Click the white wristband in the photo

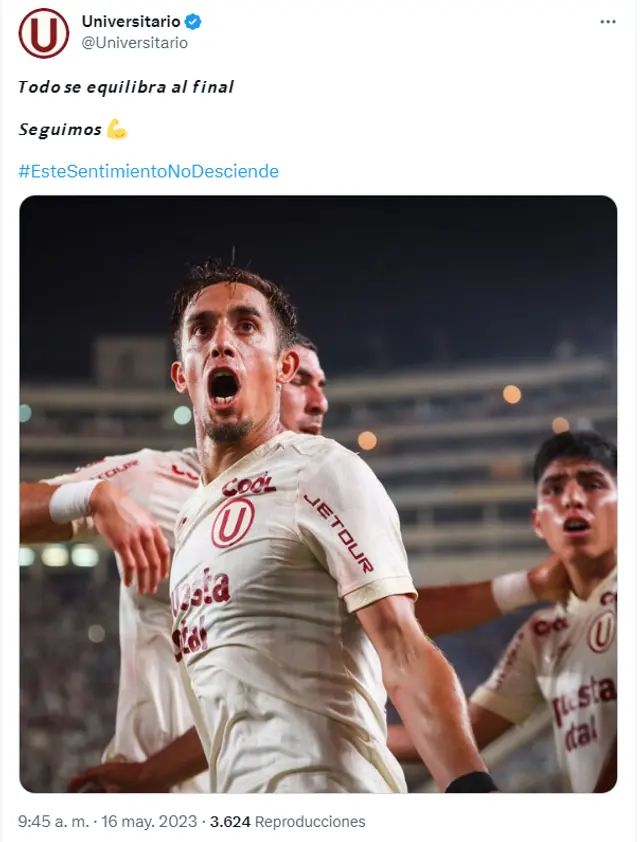pos(73,500)
